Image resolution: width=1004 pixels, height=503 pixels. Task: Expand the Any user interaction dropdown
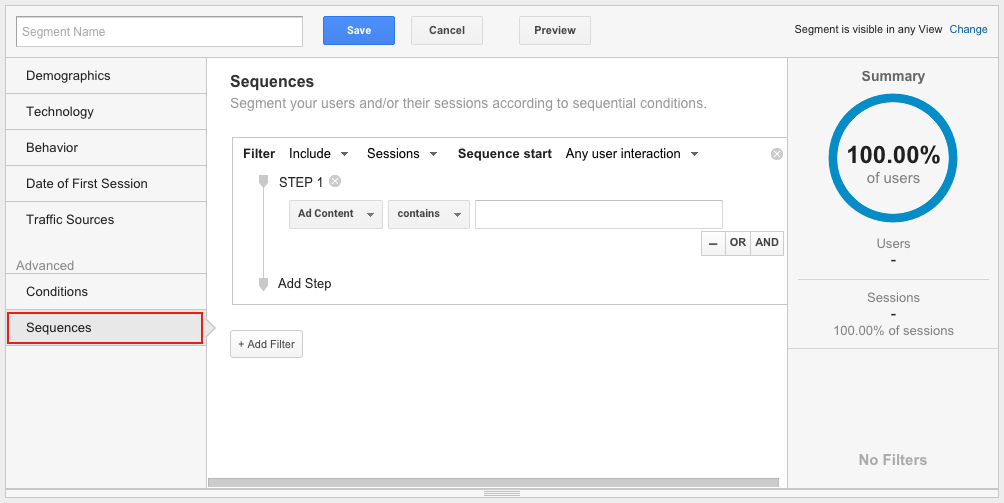tap(632, 154)
